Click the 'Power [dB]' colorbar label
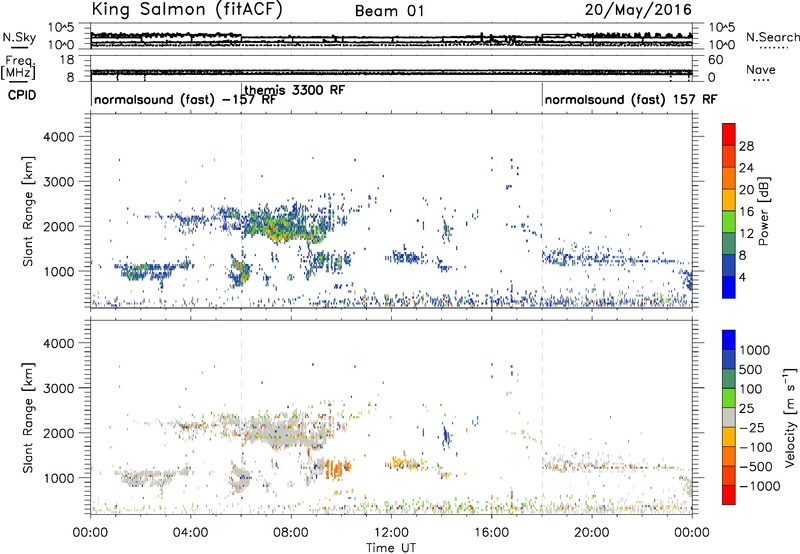Viewport: 800px width, 554px height. (x=763, y=211)
